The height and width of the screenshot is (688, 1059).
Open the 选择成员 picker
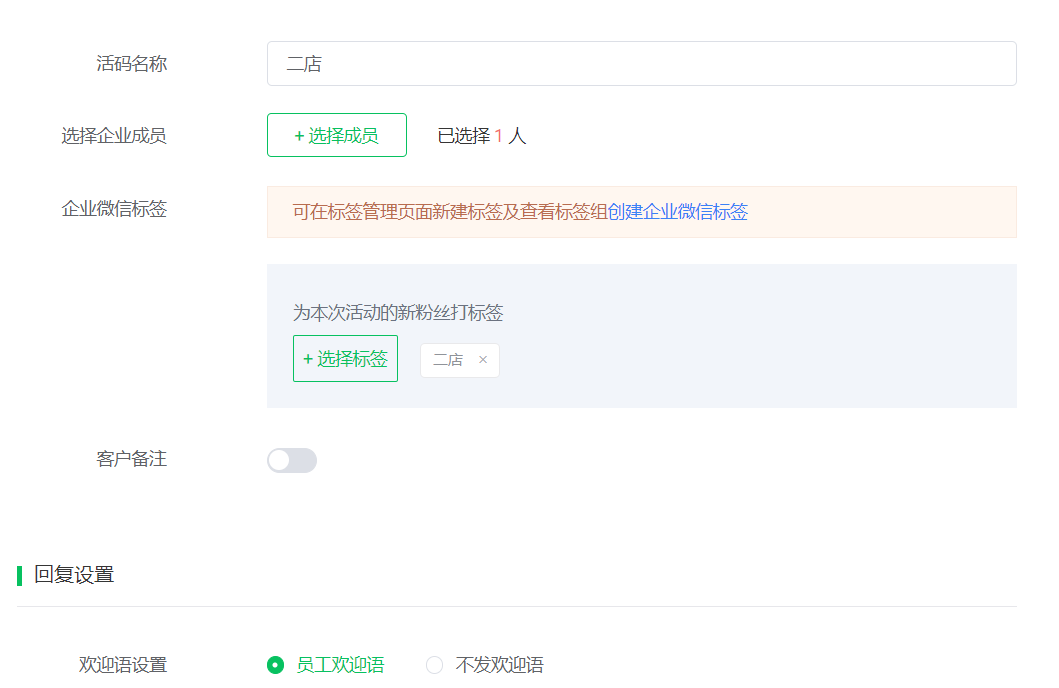tap(336, 135)
